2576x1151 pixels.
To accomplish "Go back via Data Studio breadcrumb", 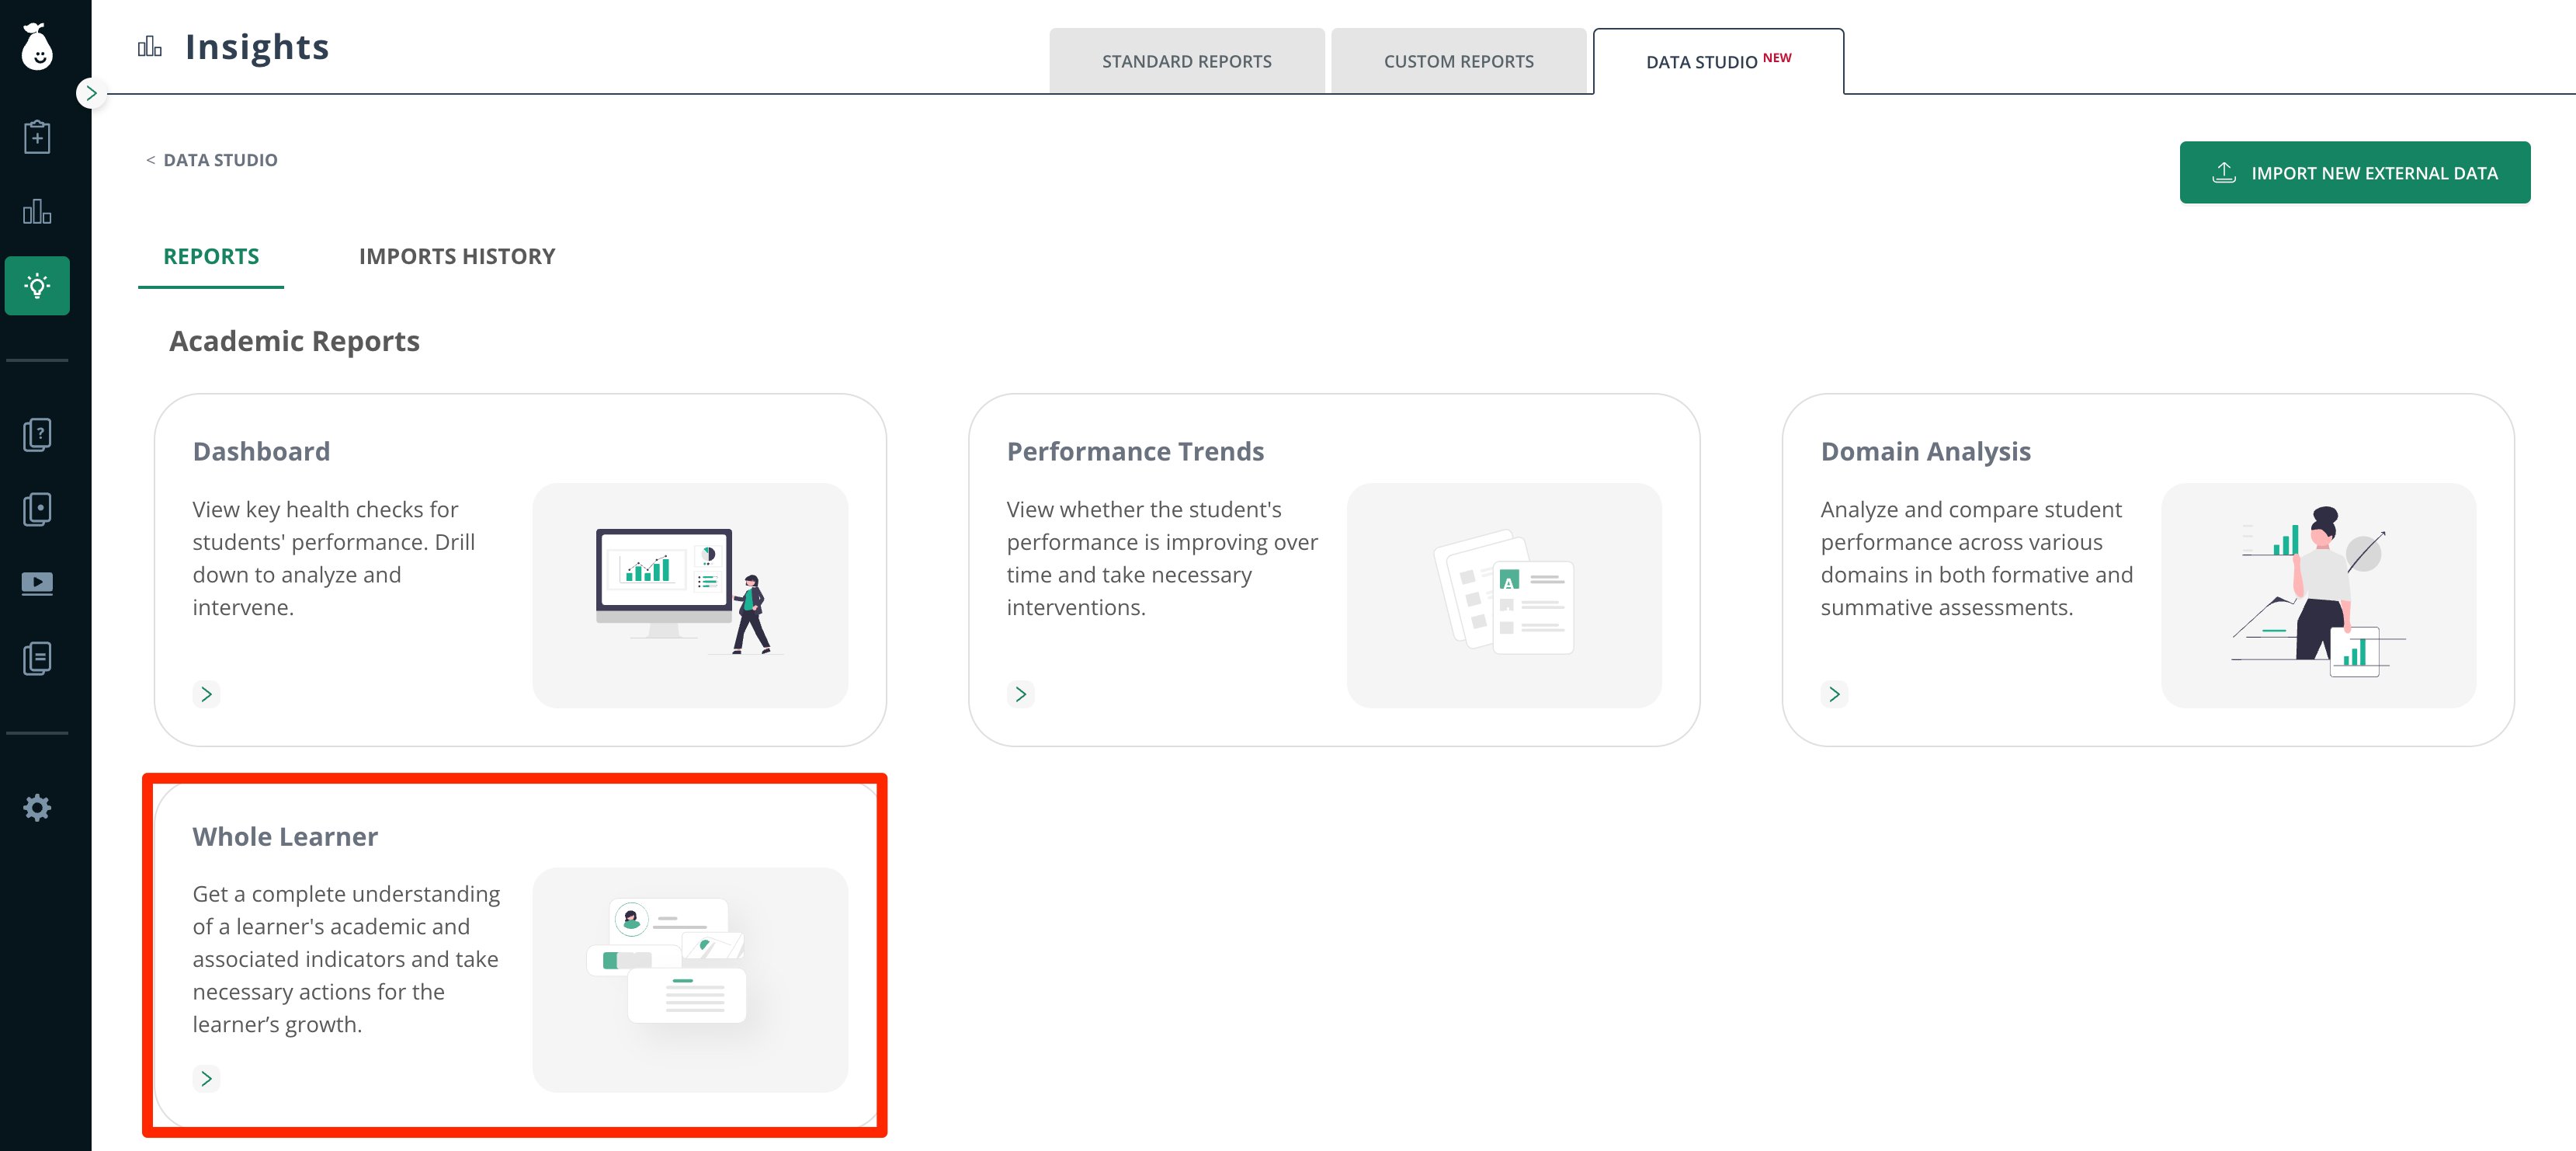I will (211, 160).
